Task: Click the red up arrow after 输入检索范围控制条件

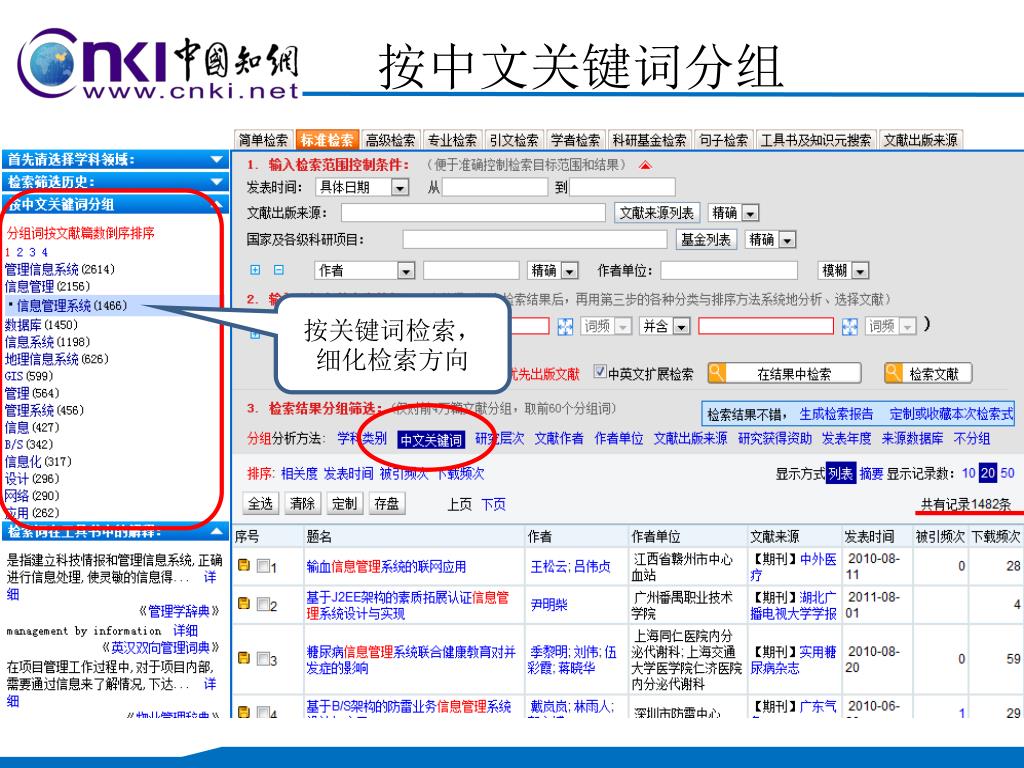Action: [x=645, y=165]
